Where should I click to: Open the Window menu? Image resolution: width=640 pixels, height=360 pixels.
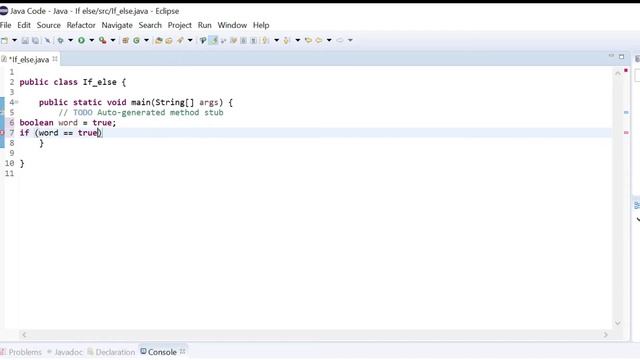(x=232, y=25)
